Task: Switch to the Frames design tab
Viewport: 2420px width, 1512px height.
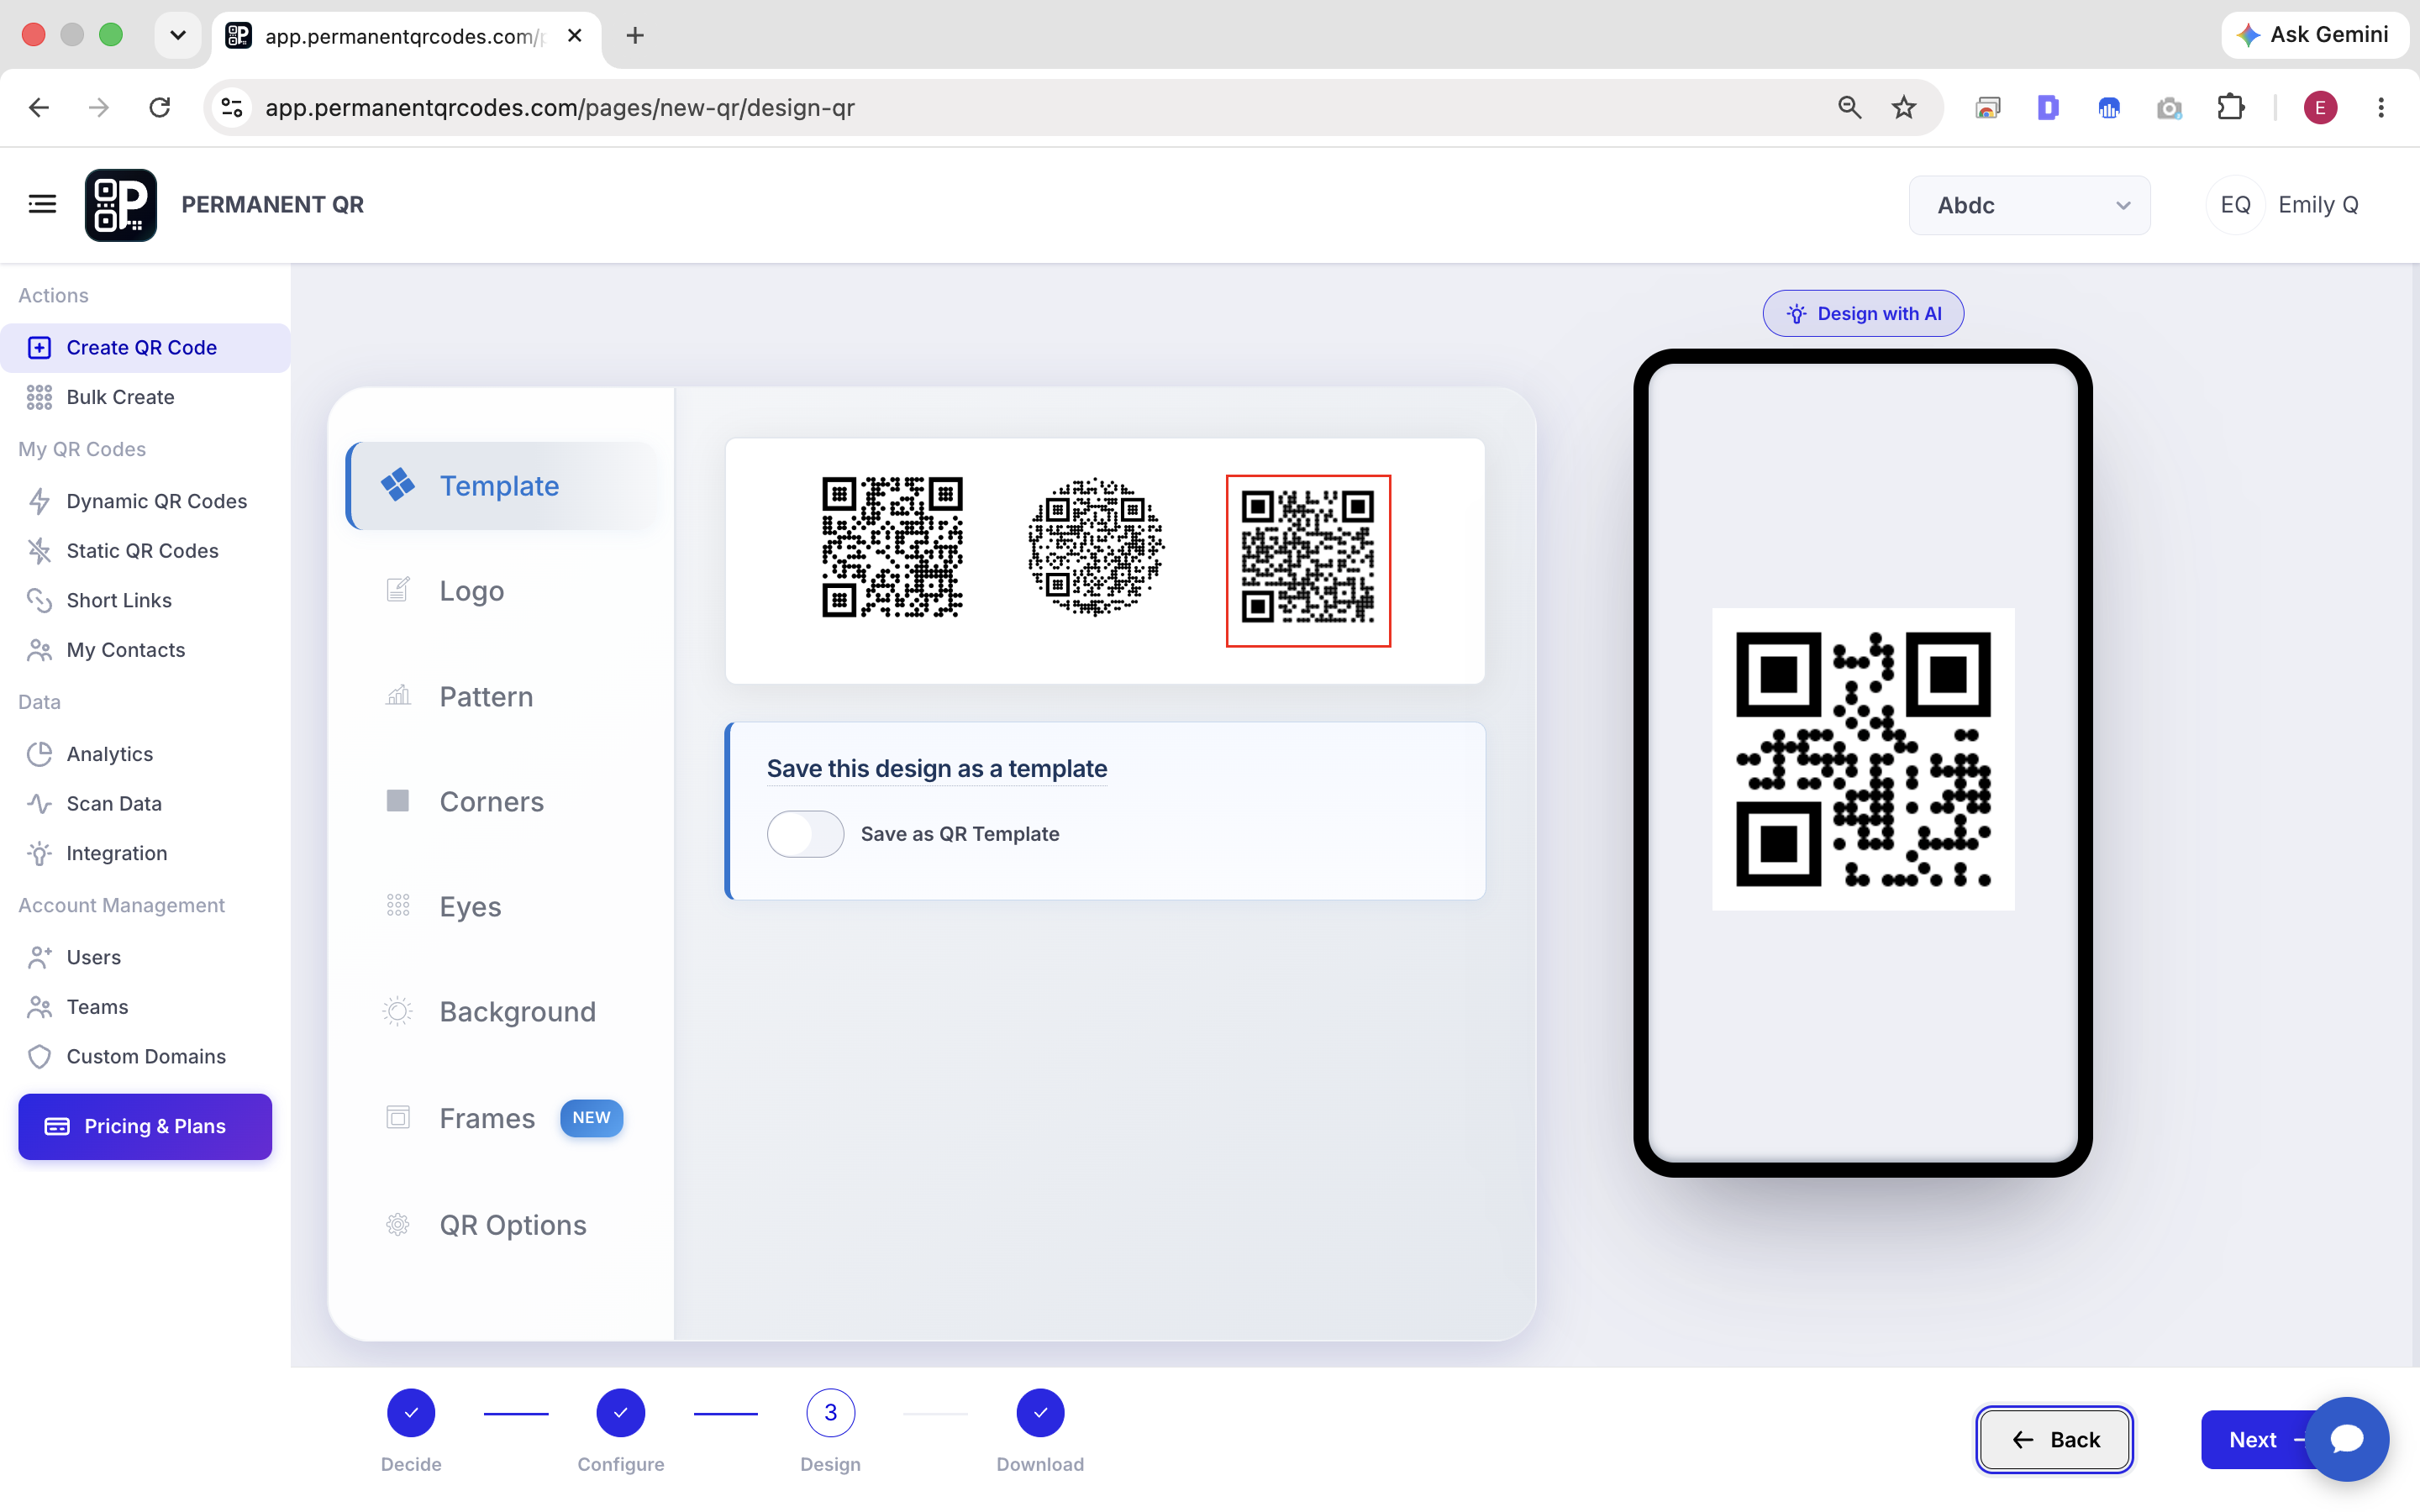Action: [503, 1118]
